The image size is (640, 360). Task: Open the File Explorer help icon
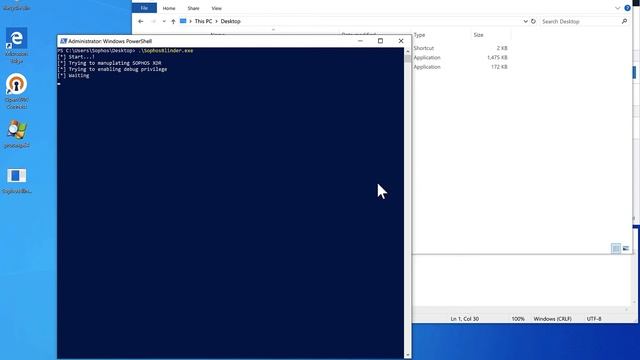(x=627, y=8)
